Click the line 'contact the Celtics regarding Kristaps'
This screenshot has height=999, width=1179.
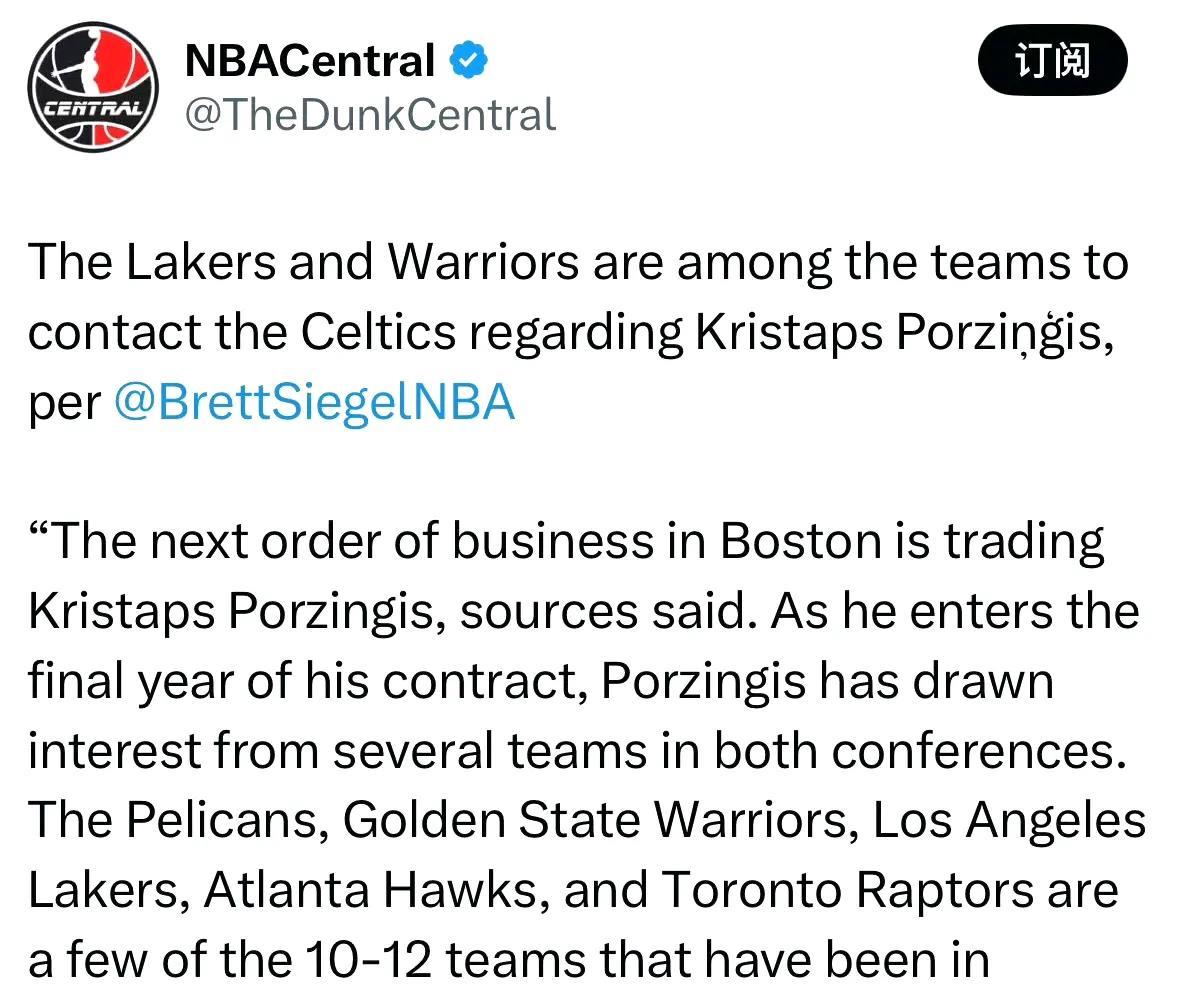click(571, 332)
